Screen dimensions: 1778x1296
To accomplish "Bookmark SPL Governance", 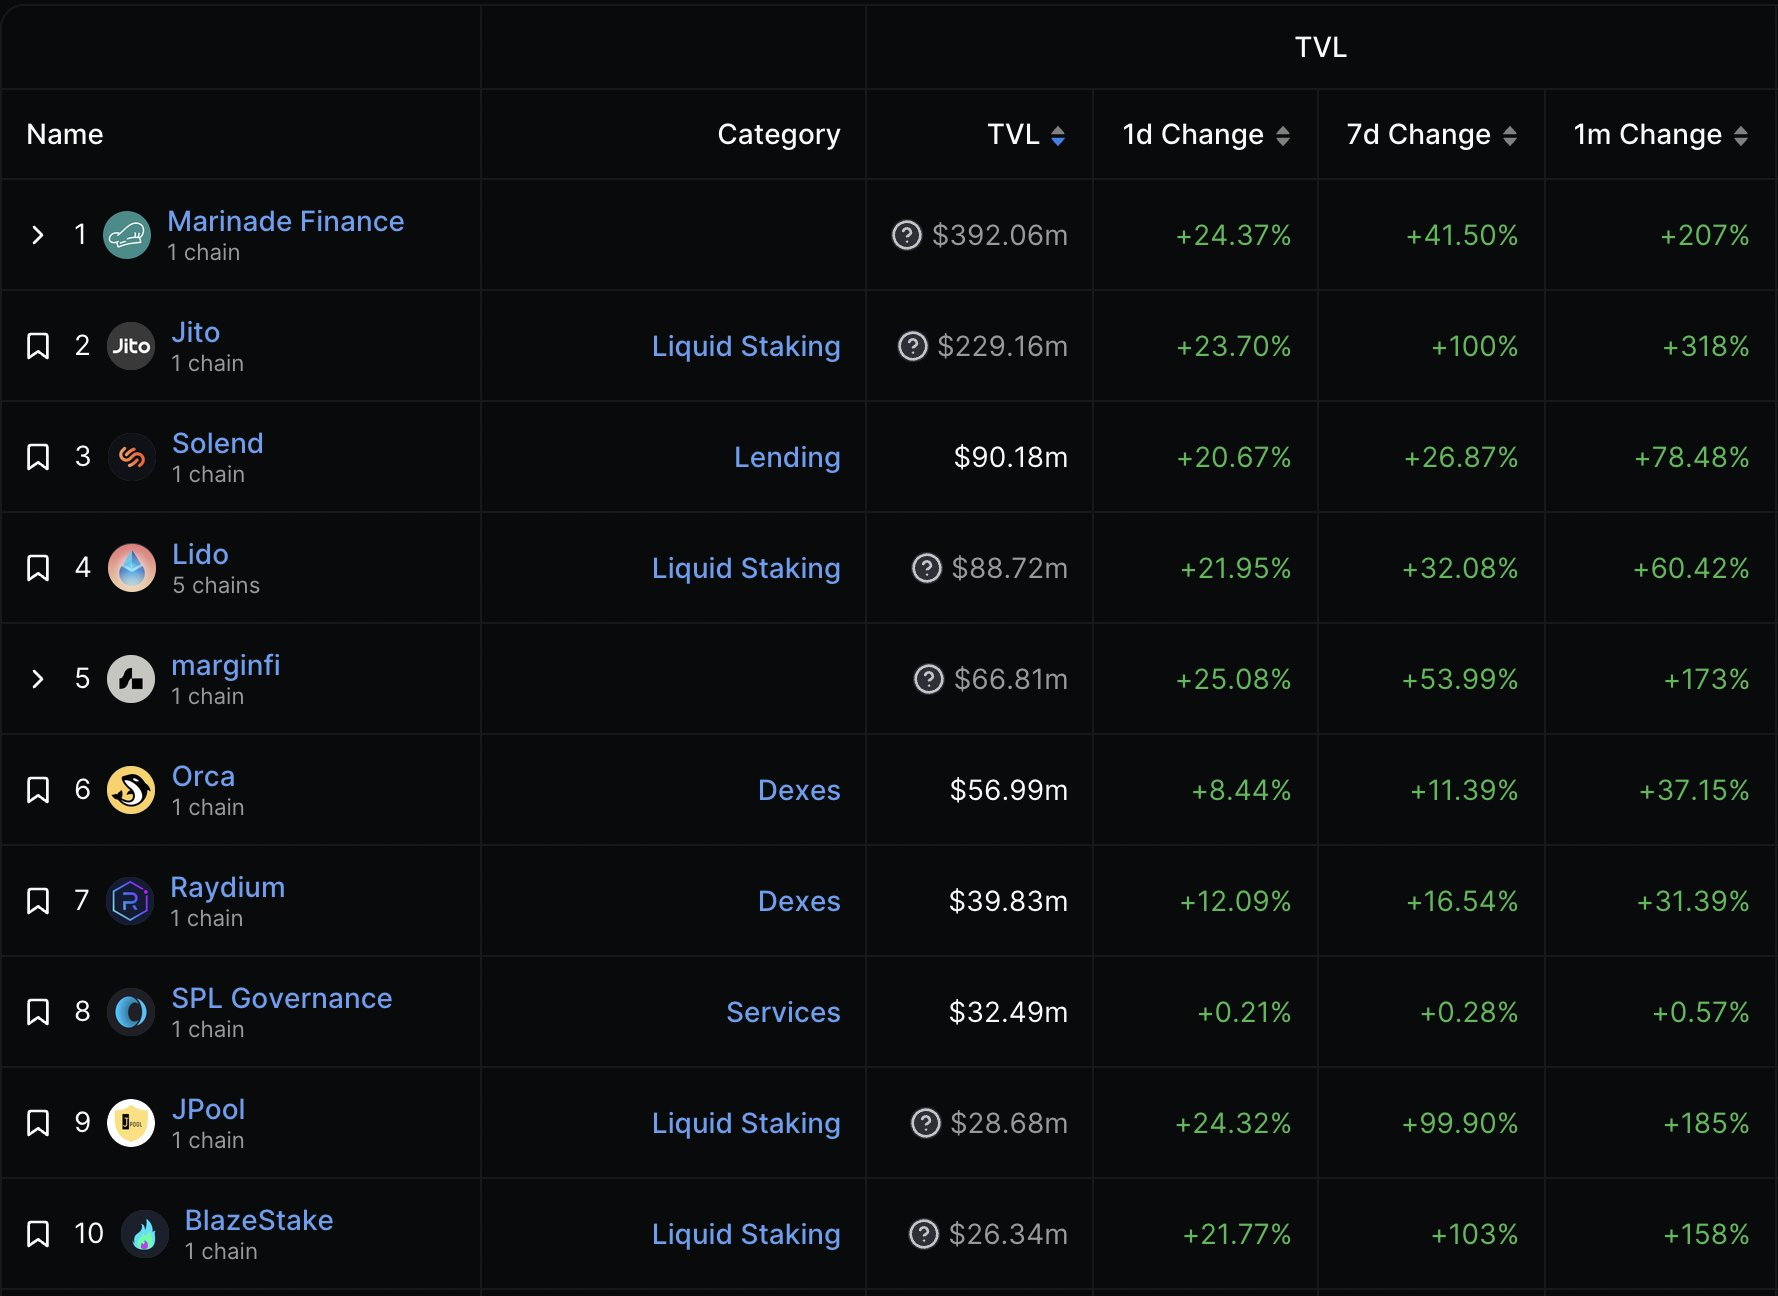I will (x=38, y=1012).
